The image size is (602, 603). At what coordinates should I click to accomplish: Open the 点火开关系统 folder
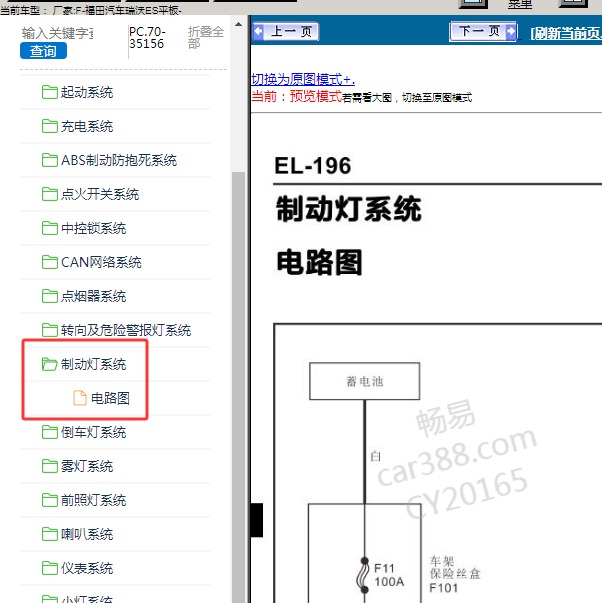tap(100, 194)
